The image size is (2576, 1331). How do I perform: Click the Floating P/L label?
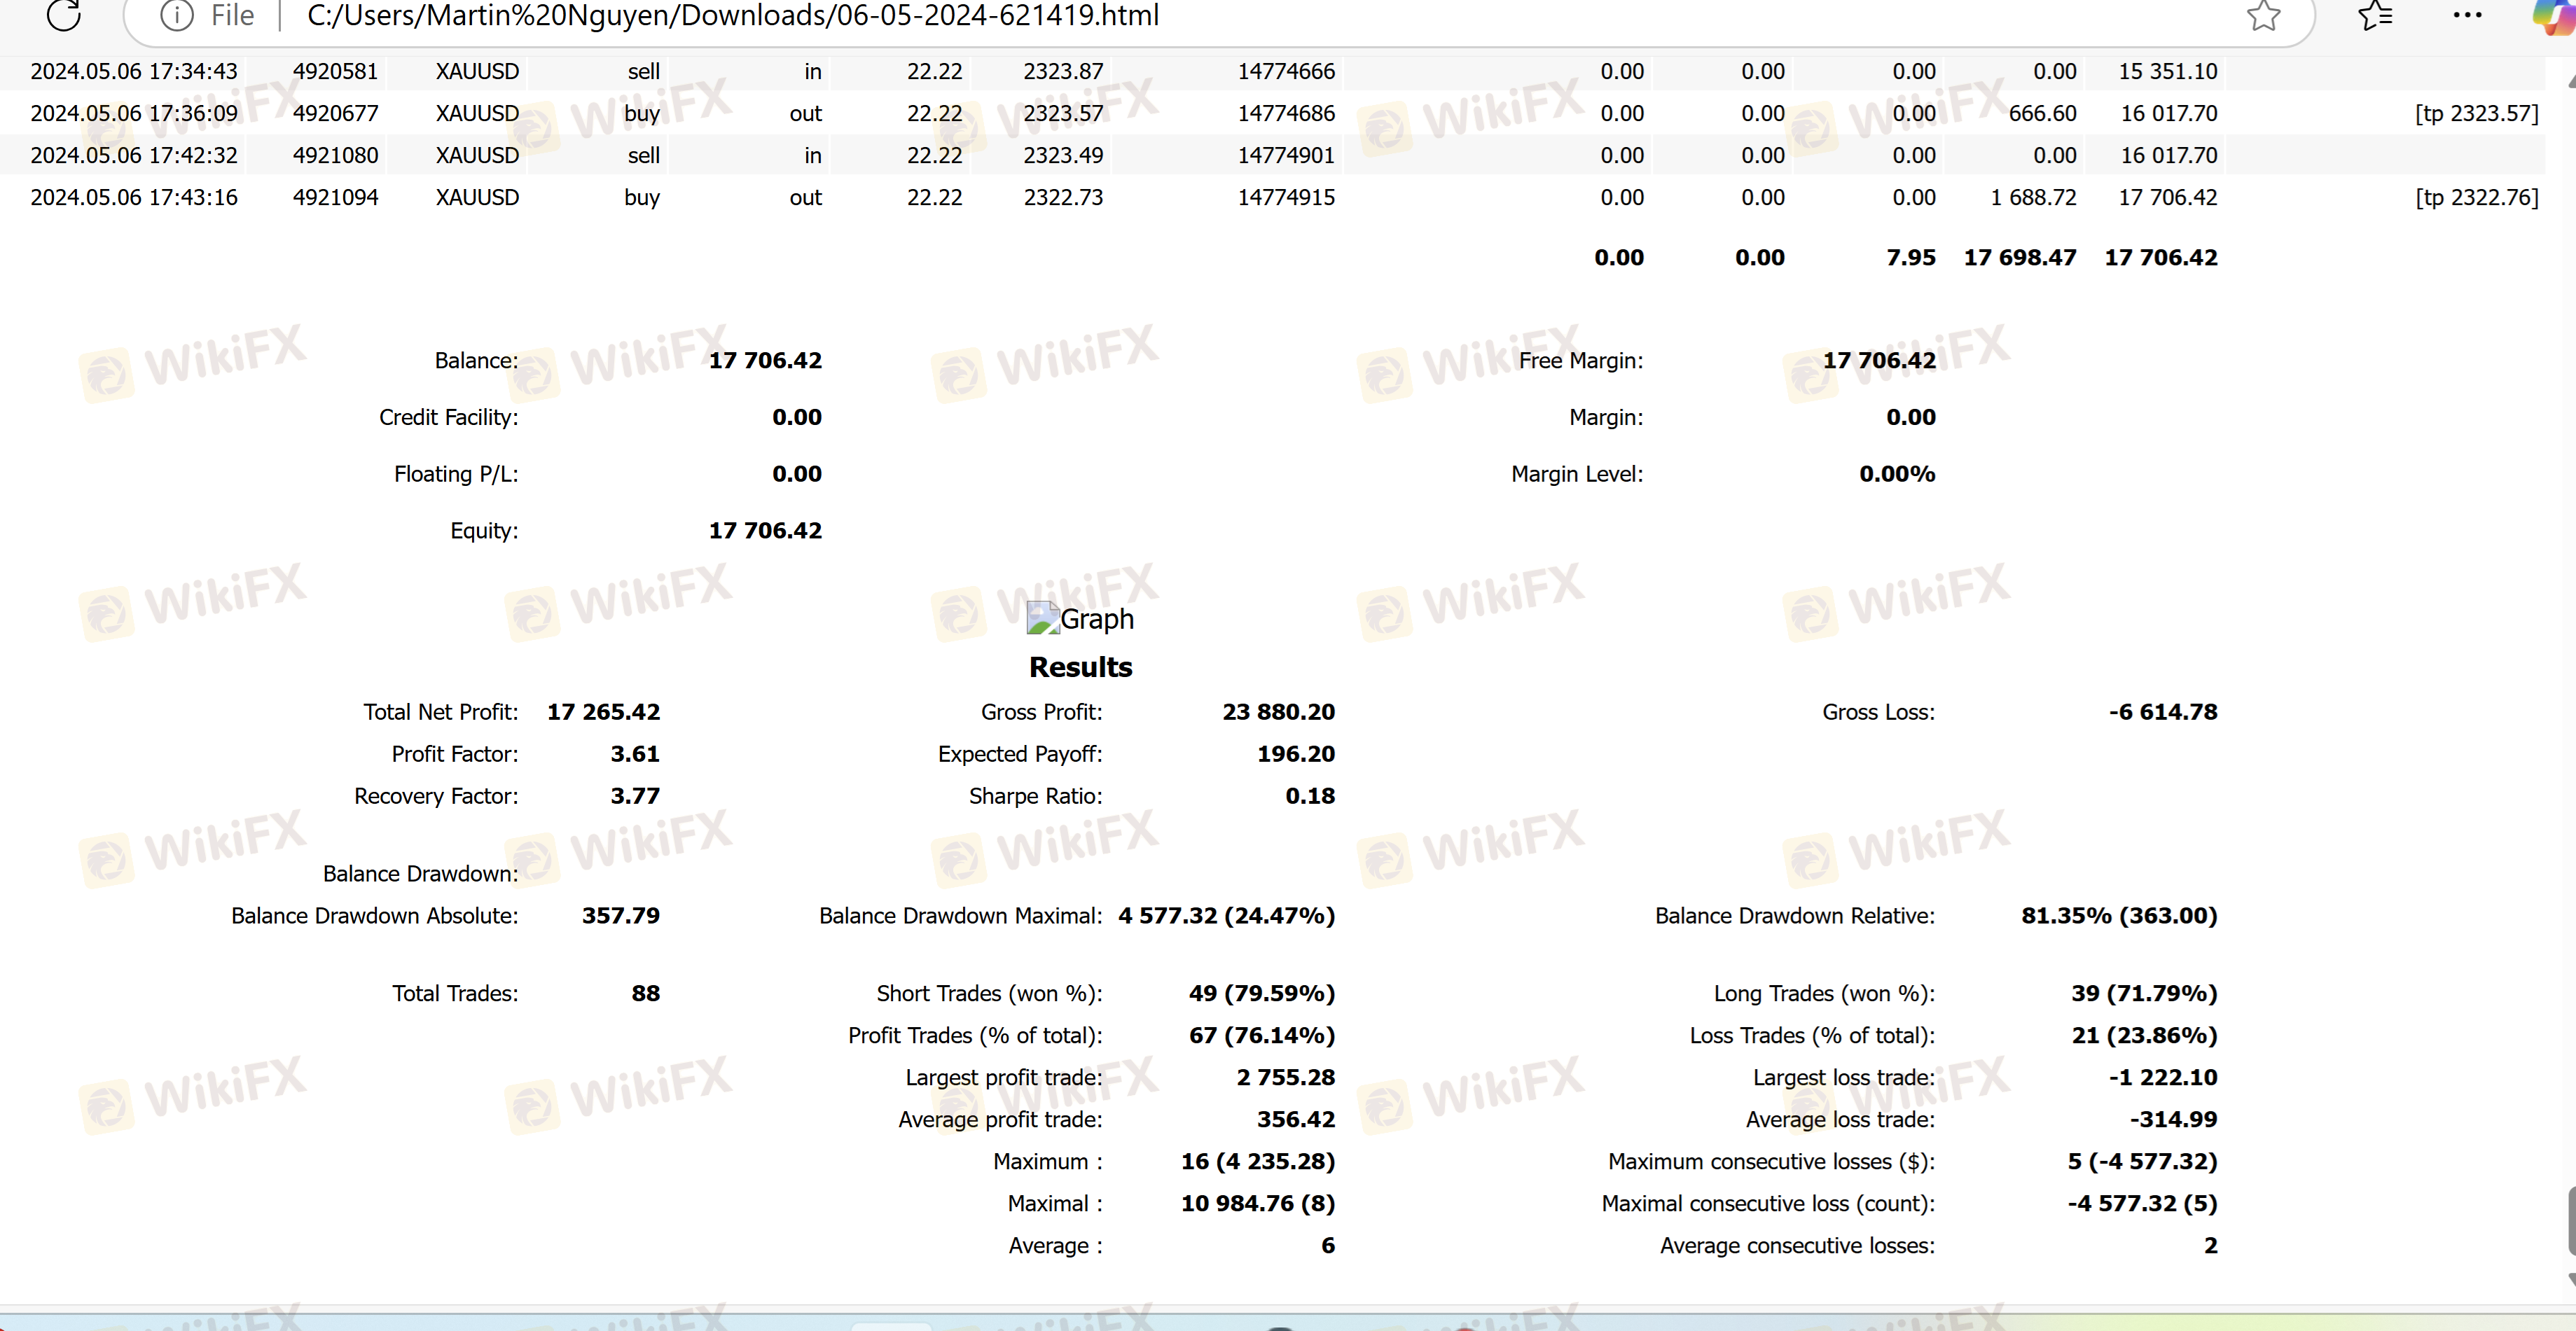pyautogui.click(x=456, y=474)
